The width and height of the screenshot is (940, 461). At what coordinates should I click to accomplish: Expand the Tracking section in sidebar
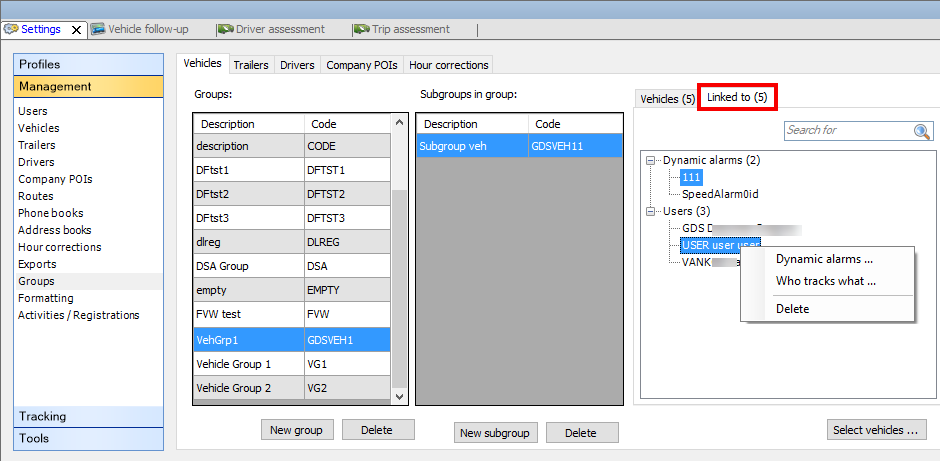click(88, 416)
